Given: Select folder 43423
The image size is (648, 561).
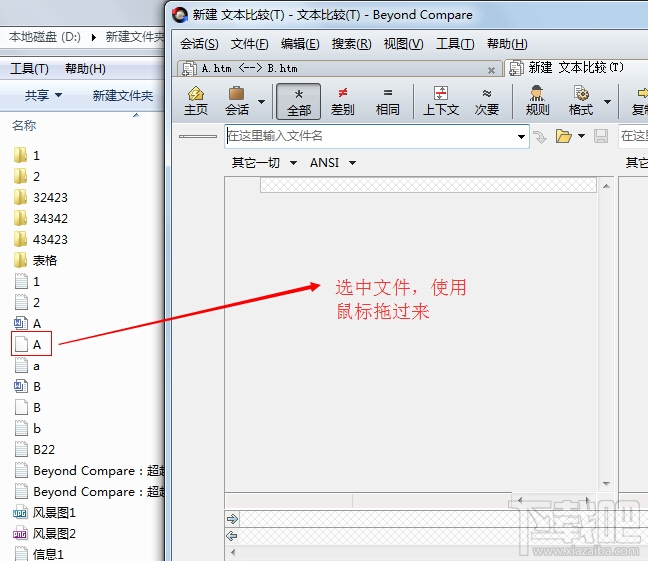Looking at the screenshot, I should click(x=40, y=239).
